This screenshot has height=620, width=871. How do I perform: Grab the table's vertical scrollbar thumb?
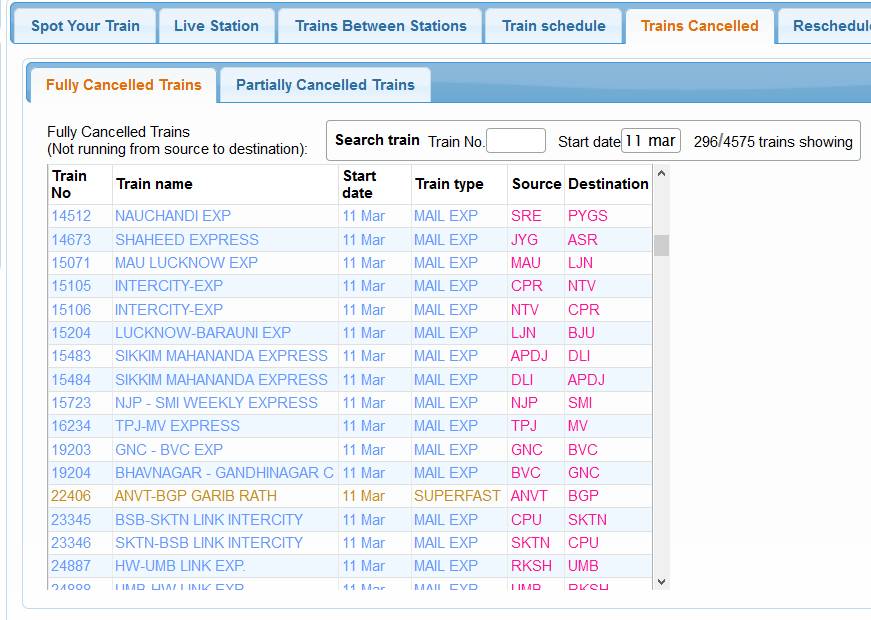[x=661, y=246]
